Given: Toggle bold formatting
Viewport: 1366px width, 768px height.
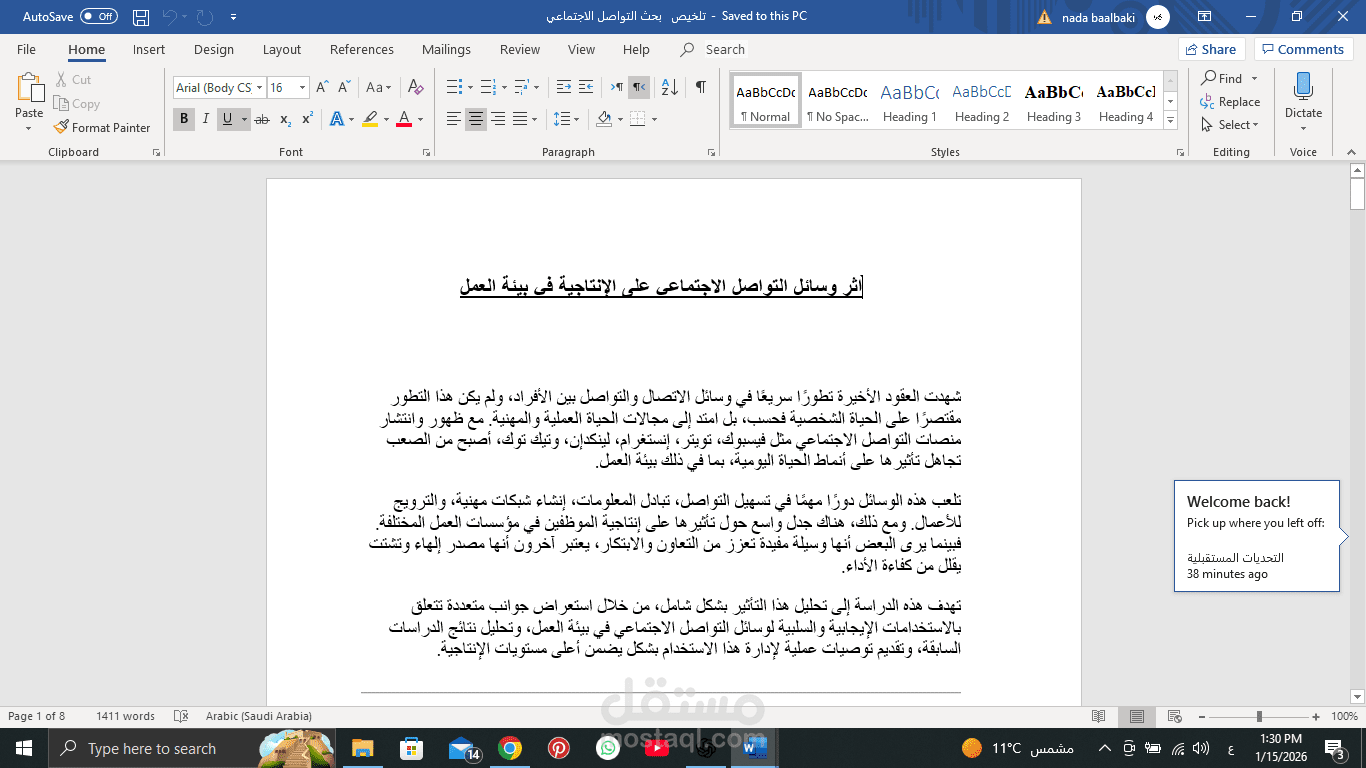Looking at the screenshot, I should (184, 119).
